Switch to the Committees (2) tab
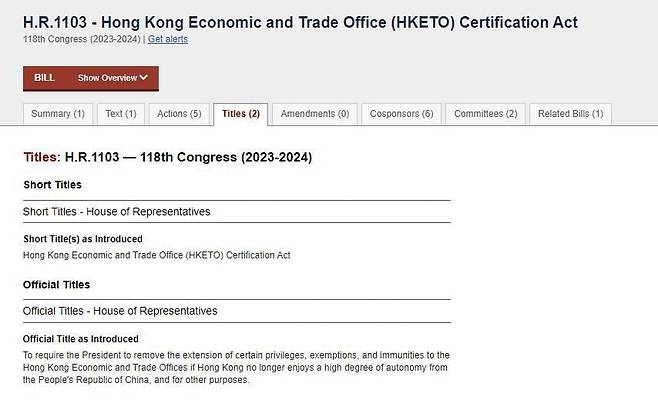The height and width of the screenshot is (403, 658). [x=486, y=114]
